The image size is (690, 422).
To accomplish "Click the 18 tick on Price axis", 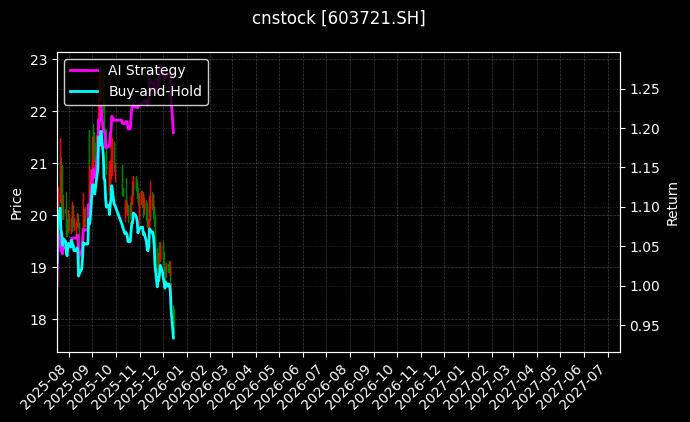I will pyautogui.click(x=39, y=320).
